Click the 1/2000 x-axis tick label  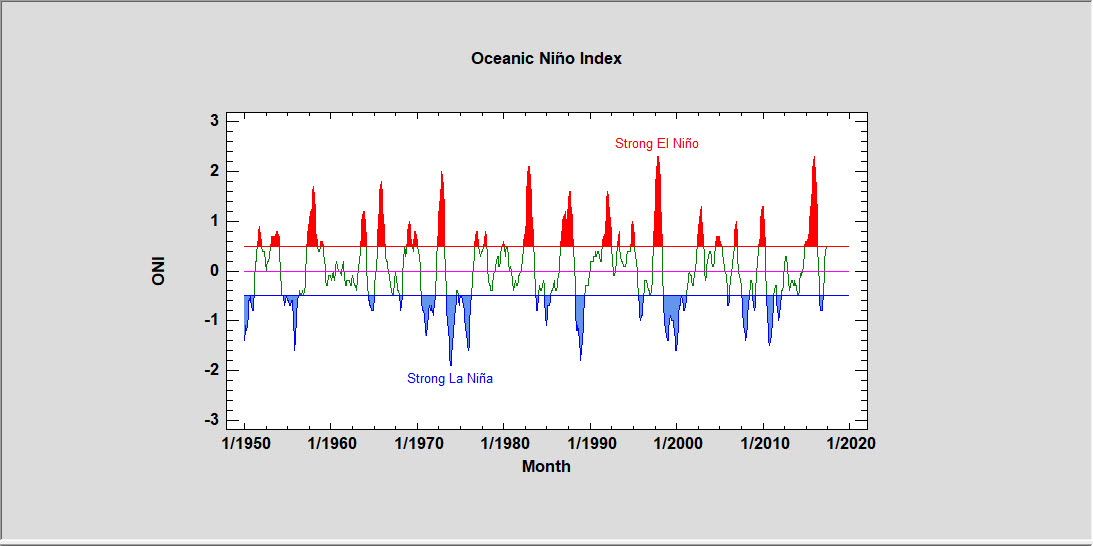pos(677,444)
